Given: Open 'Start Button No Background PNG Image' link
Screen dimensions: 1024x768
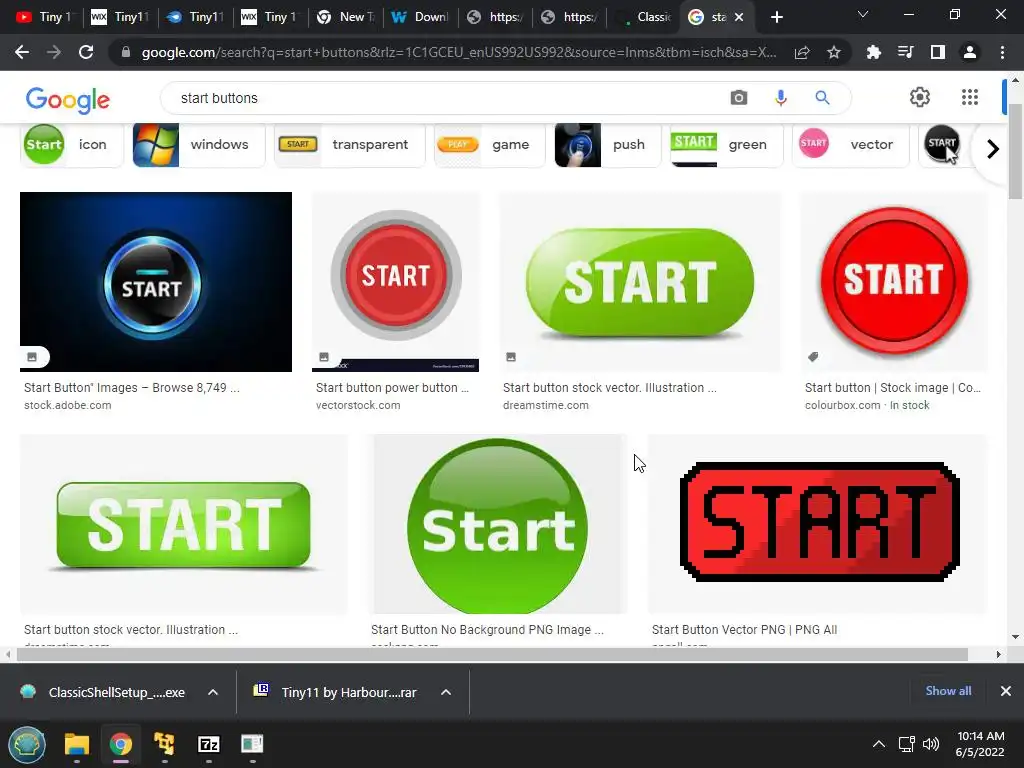Looking at the screenshot, I should click(487, 630).
